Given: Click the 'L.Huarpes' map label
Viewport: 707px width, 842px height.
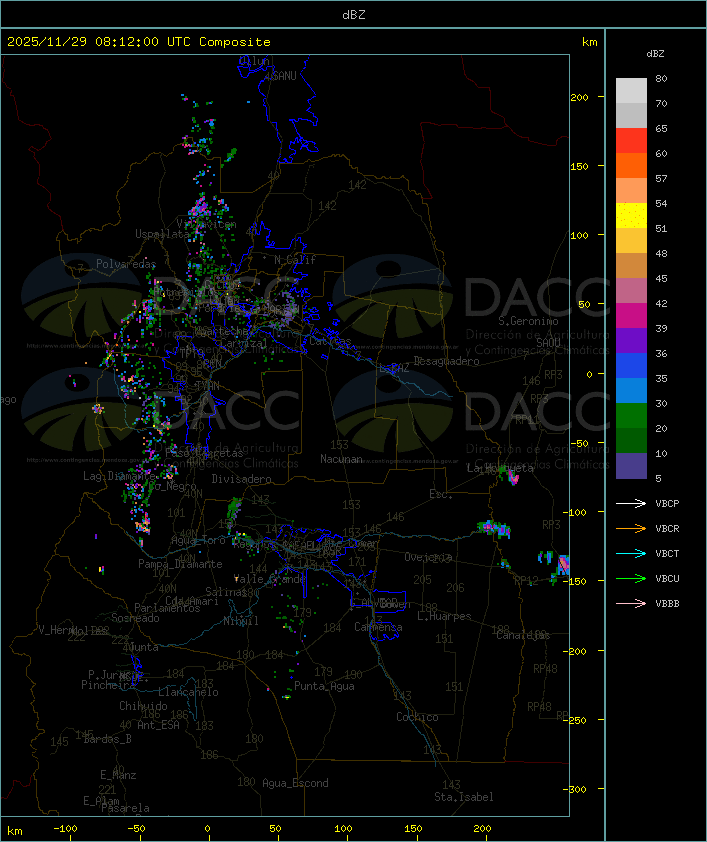Looking at the screenshot, I should tap(444, 616).
